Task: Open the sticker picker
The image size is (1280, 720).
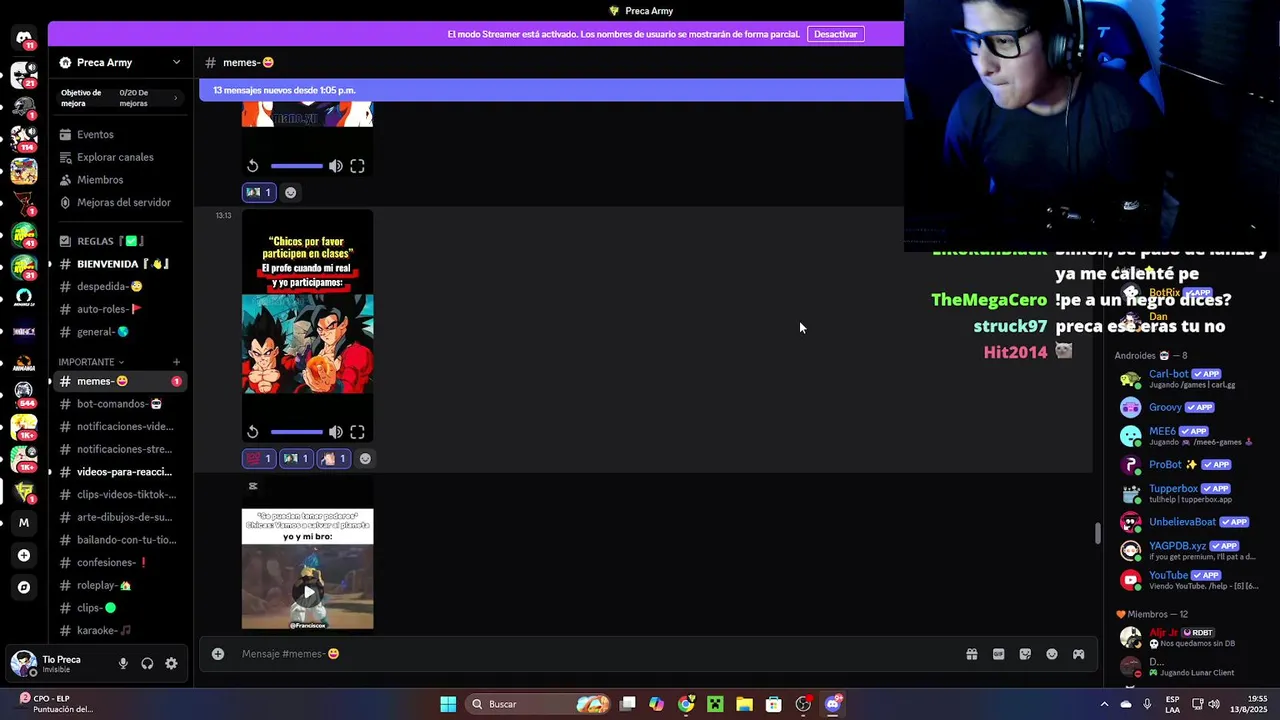Action: point(1025,654)
